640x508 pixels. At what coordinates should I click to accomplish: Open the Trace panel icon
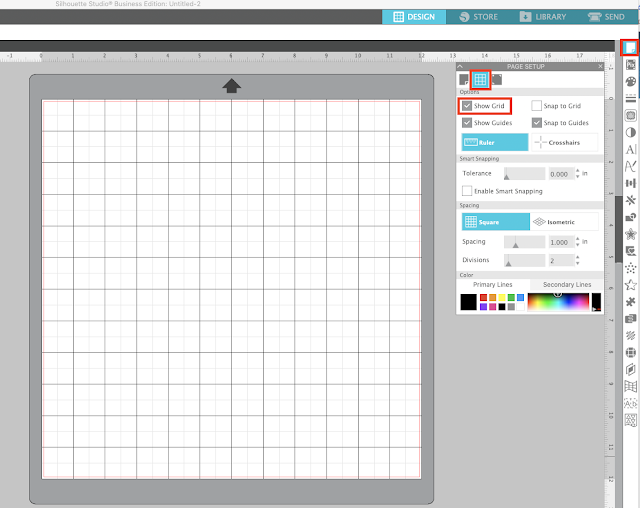631,115
